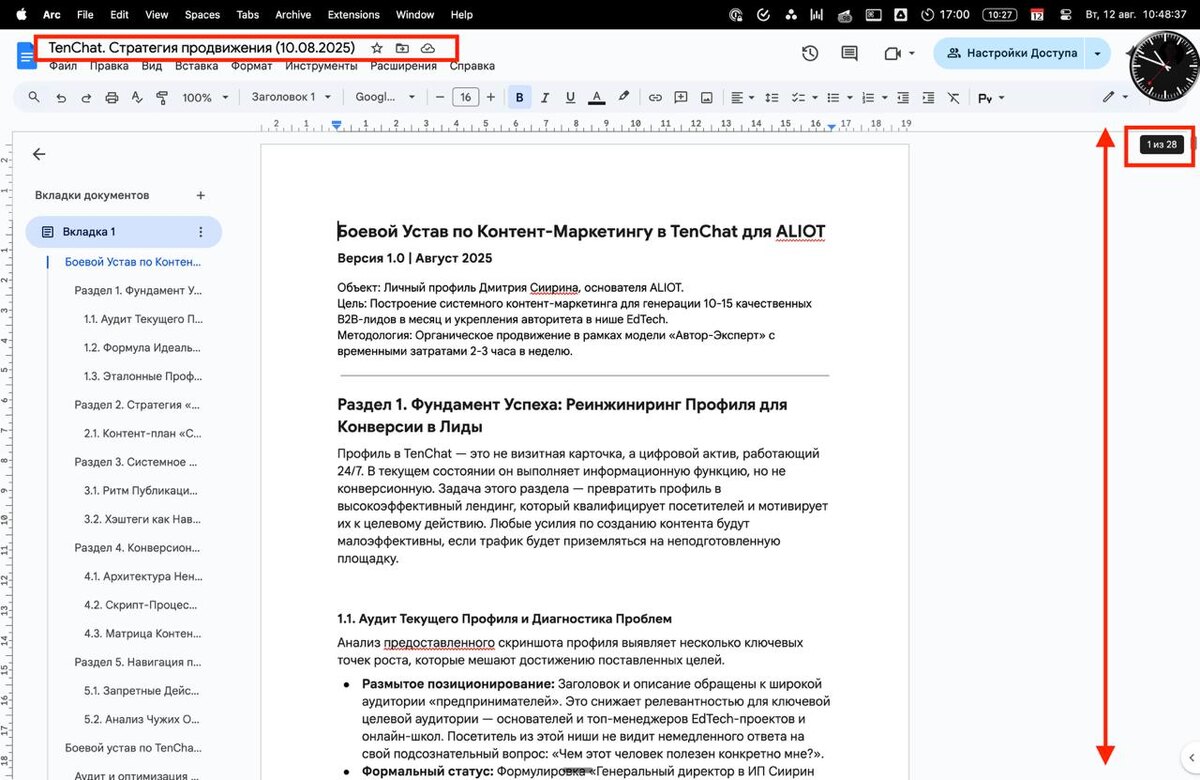
Task: Toggle bold formatting
Action: point(519,98)
